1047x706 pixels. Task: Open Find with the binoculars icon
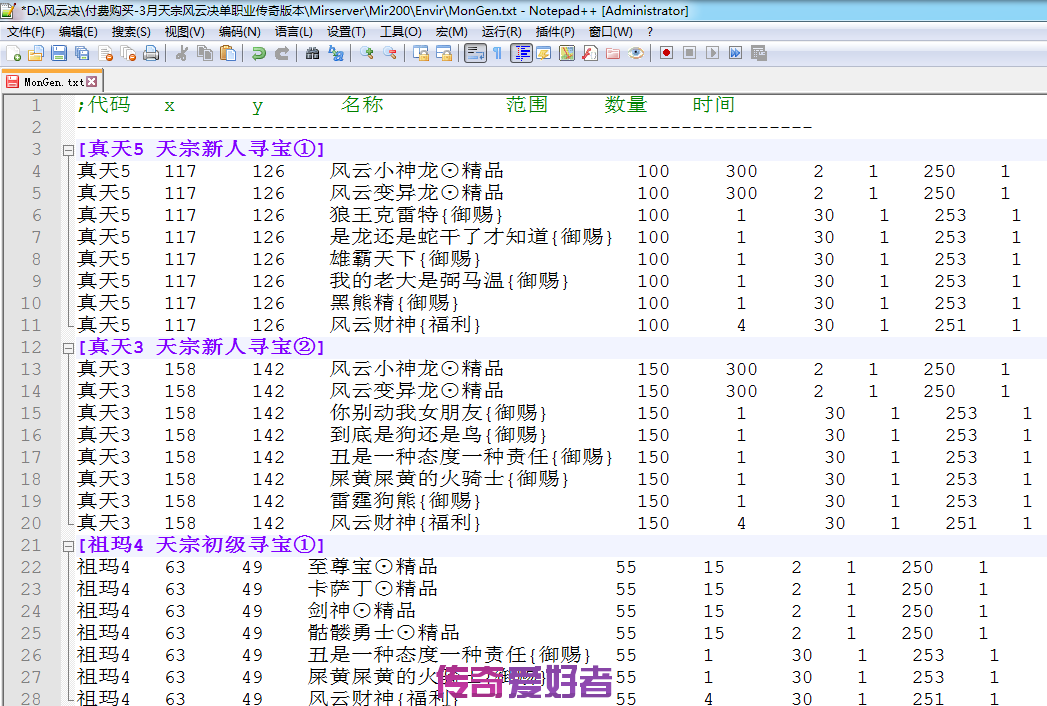pos(312,53)
